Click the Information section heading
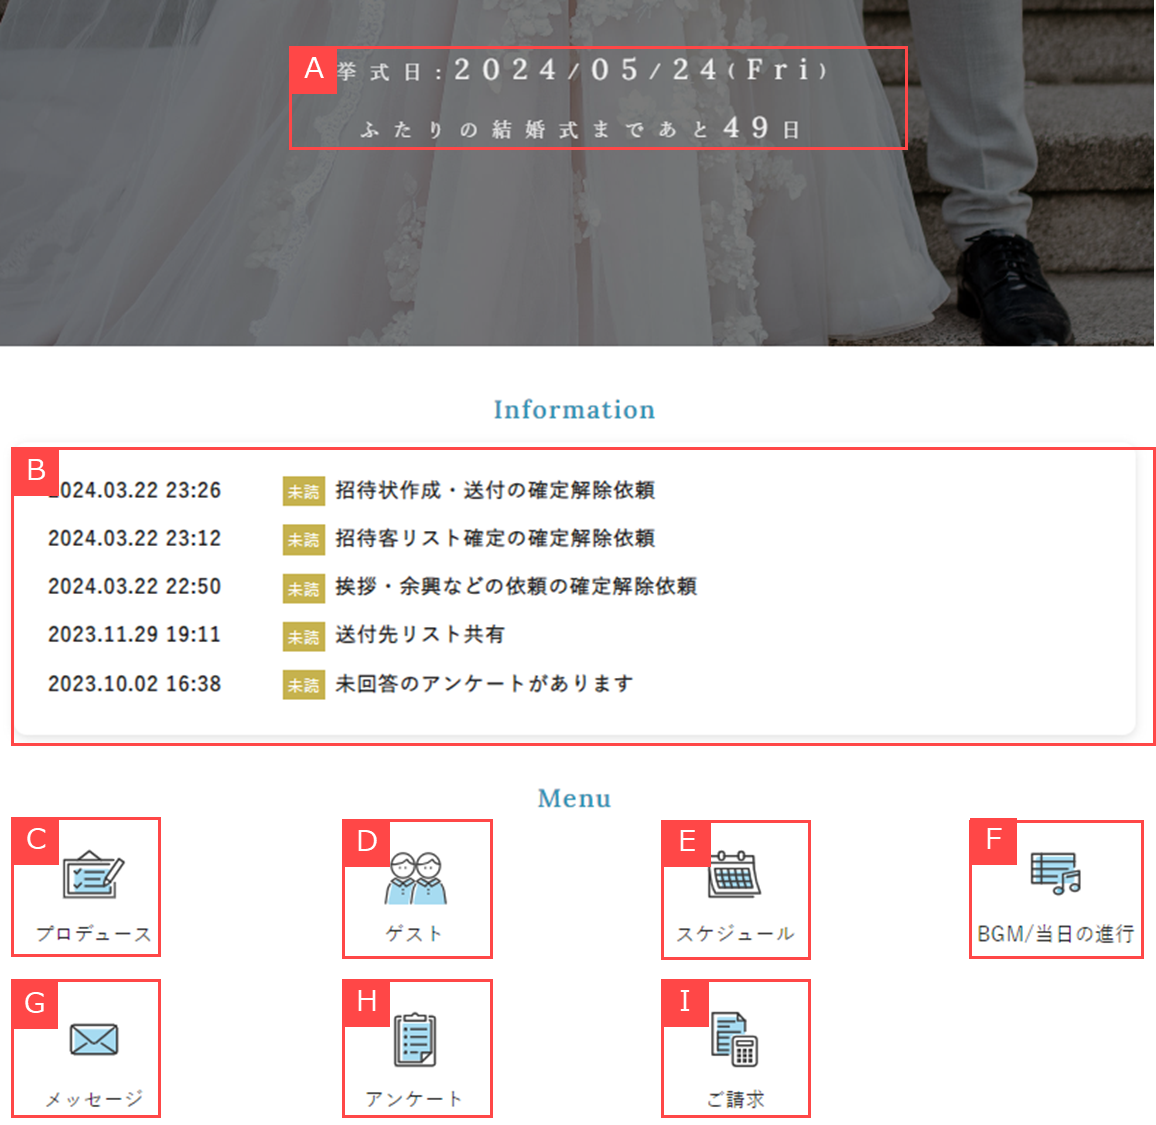Viewport: 1156px width, 1125px height. [x=574, y=409]
